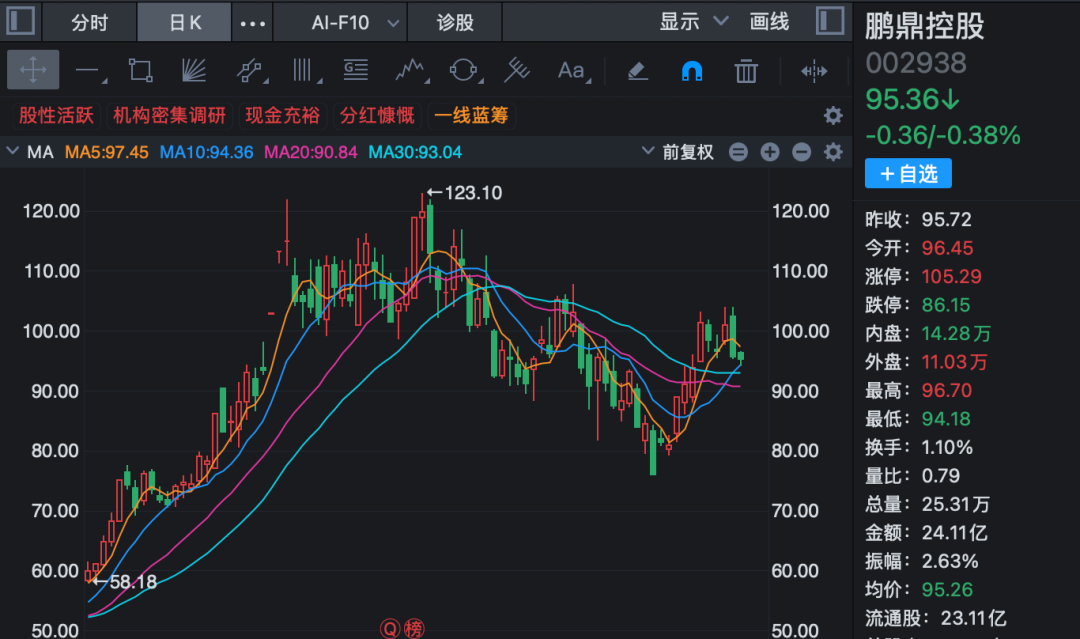Click the 涨停 value 105.29
The height and width of the screenshot is (639, 1080).
[951, 277]
